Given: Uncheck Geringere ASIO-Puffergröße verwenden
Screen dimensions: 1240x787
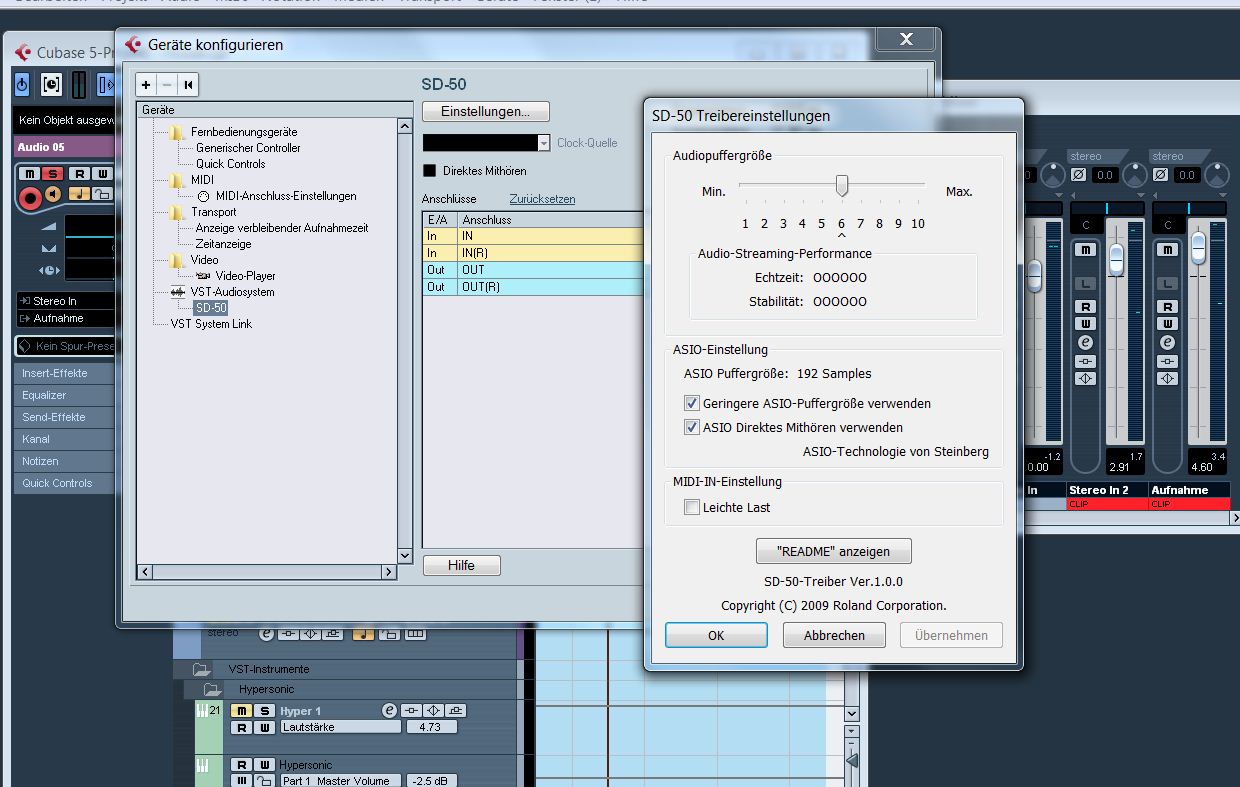Looking at the screenshot, I should pos(691,403).
